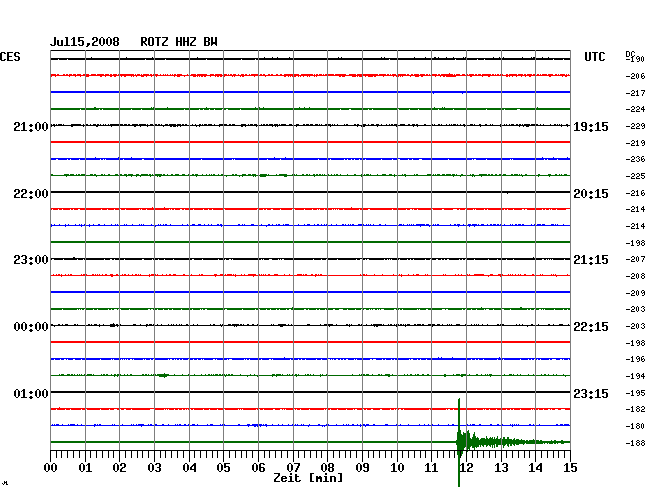Select DC offset value -207
The width and height of the screenshot is (650, 494).
[635, 259]
